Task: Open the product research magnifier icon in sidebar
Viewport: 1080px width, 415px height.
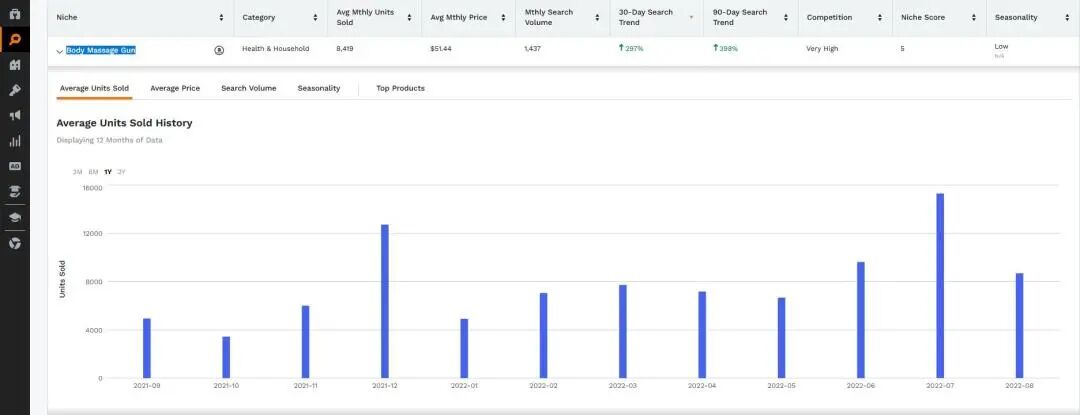Action: (14, 39)
